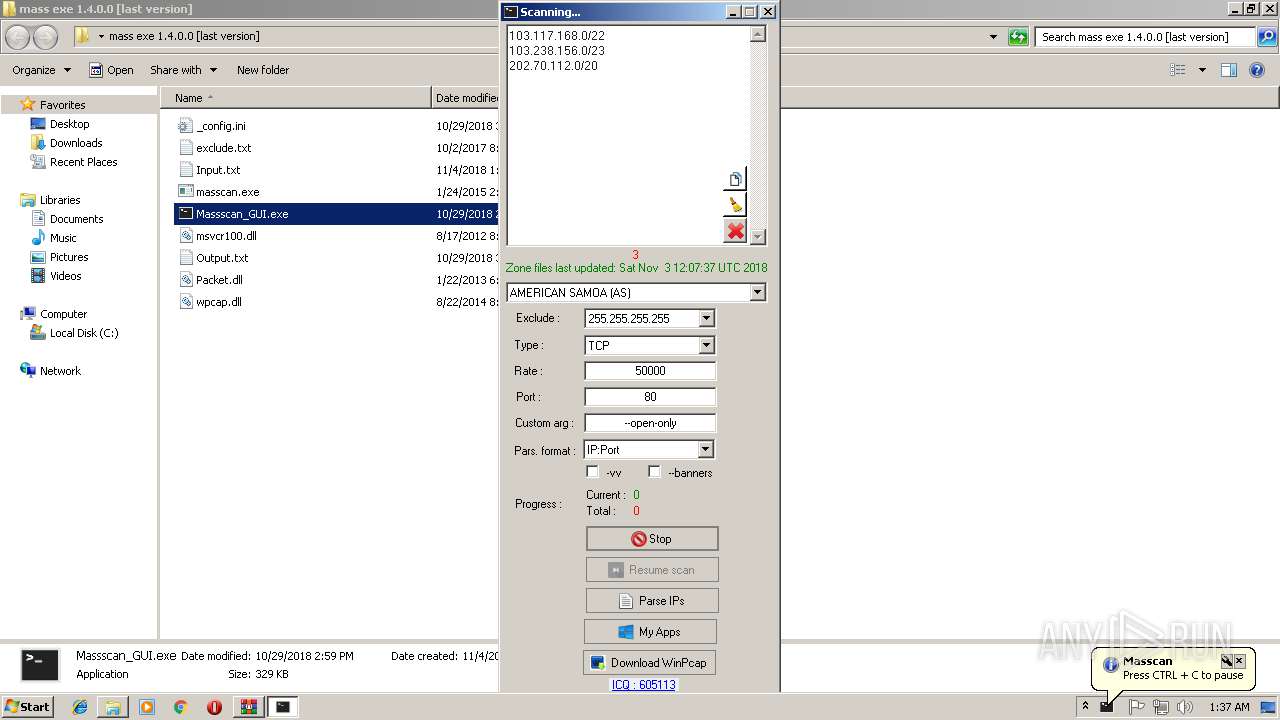Open Windows Media Player taskbar icon
The height and width of the screenshot is (720, 1280).
[147, 707]
